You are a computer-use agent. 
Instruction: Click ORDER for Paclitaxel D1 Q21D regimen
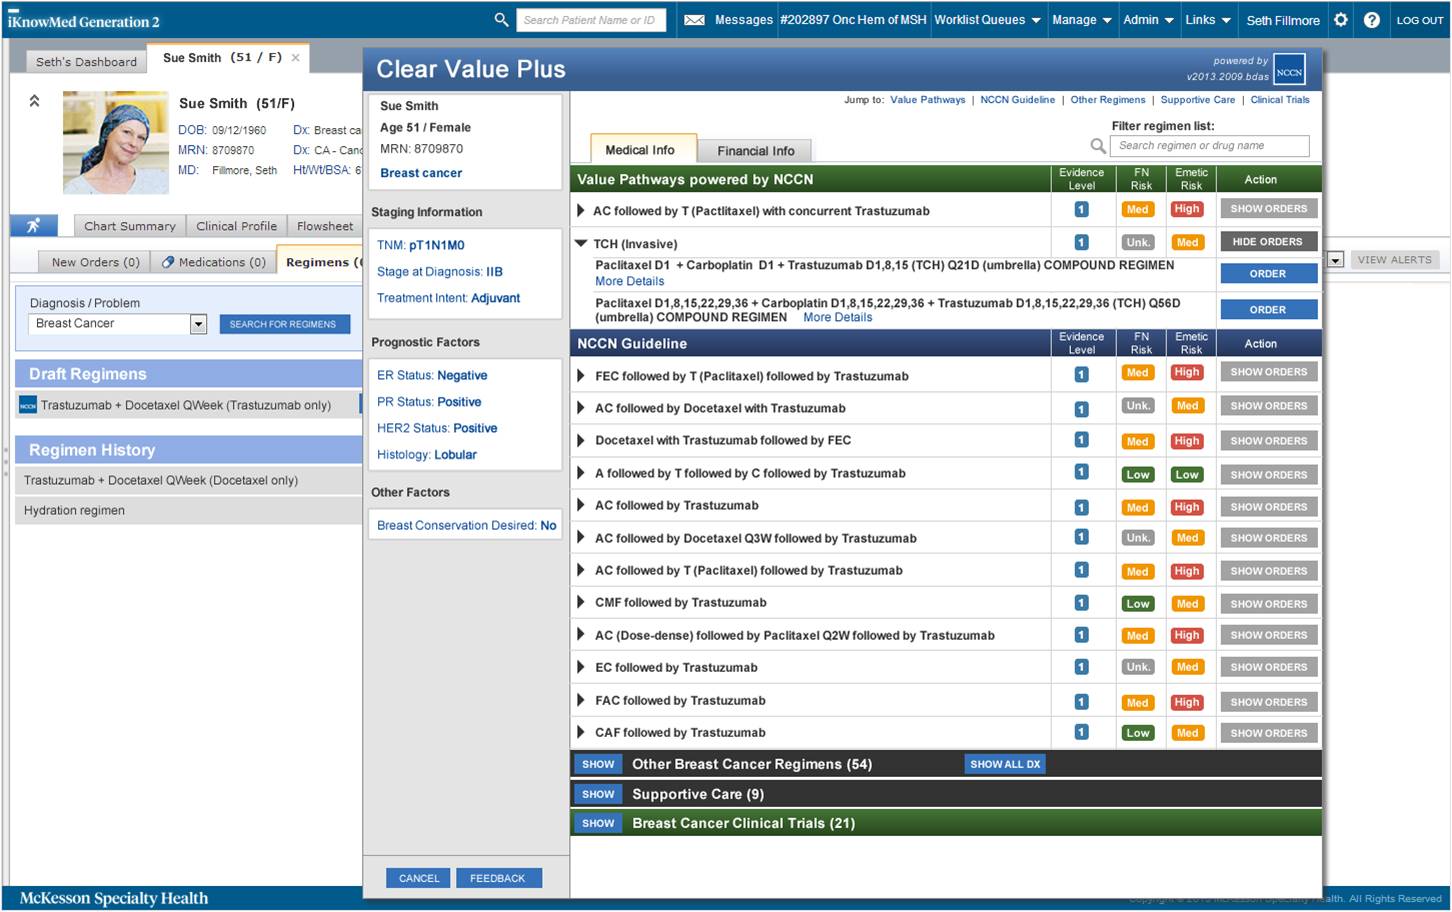tap(1268, 273)
